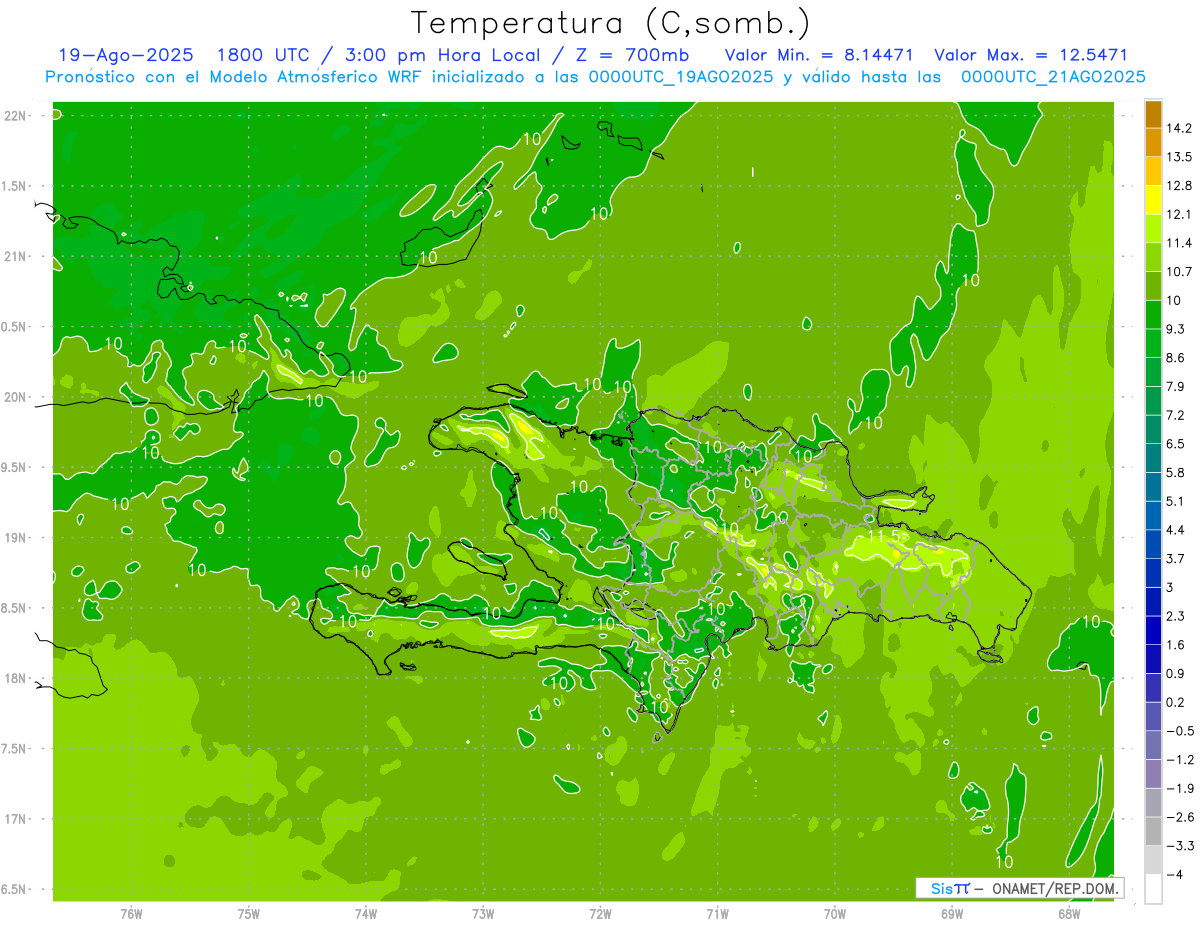The width and height of the screenshot is (1200, 927).
Task: Click the "74W" longitude axis label
Action: click(x=365, y=913)
